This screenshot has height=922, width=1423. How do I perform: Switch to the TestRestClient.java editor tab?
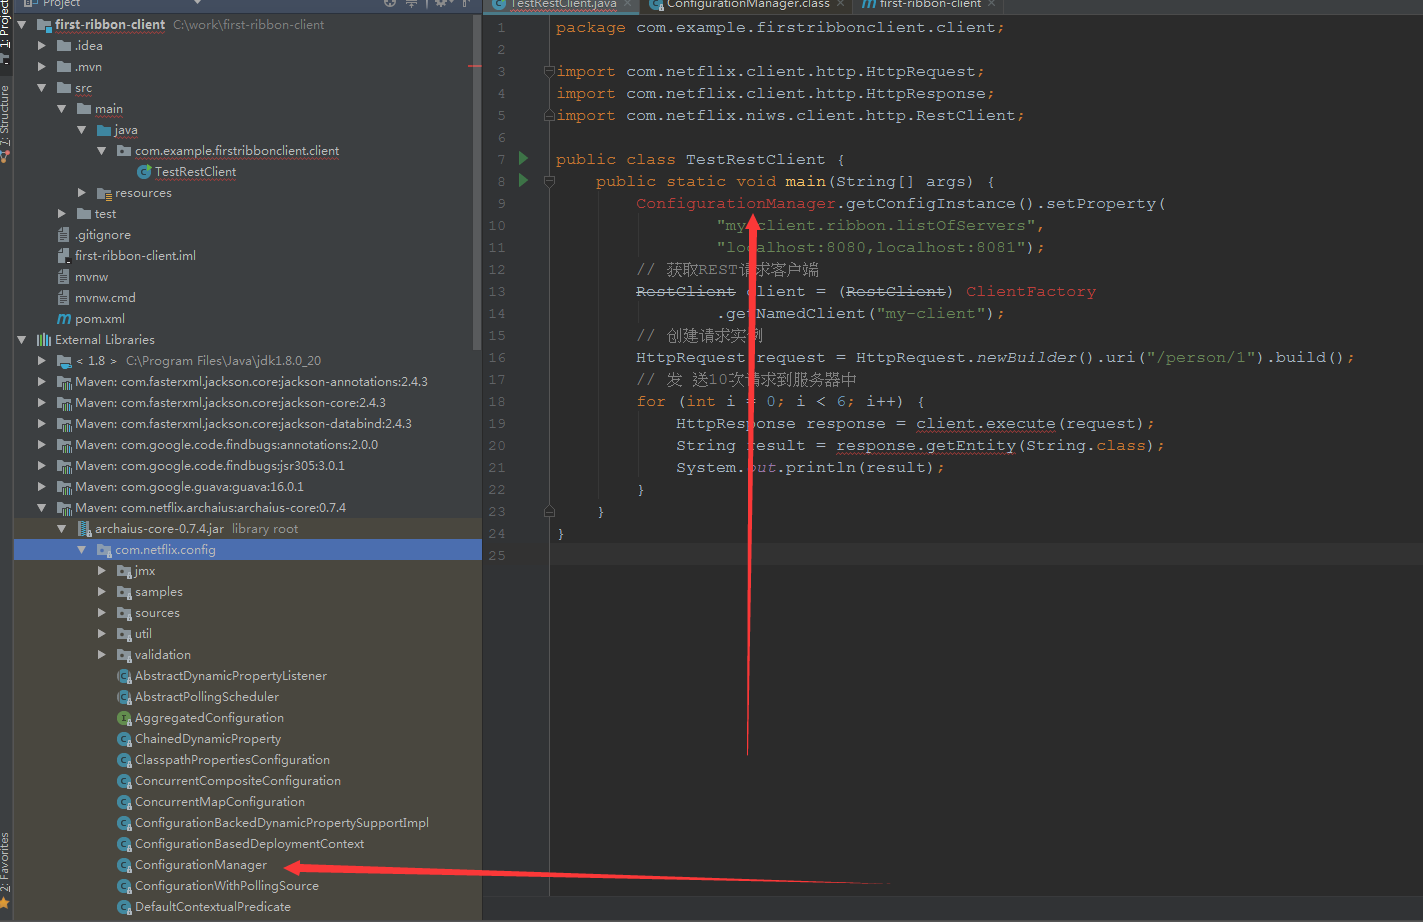[562, 5]
